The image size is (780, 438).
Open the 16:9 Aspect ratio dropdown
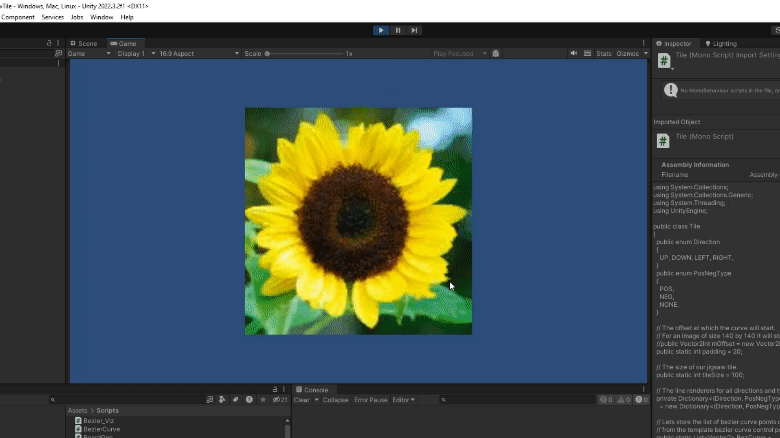199,53
